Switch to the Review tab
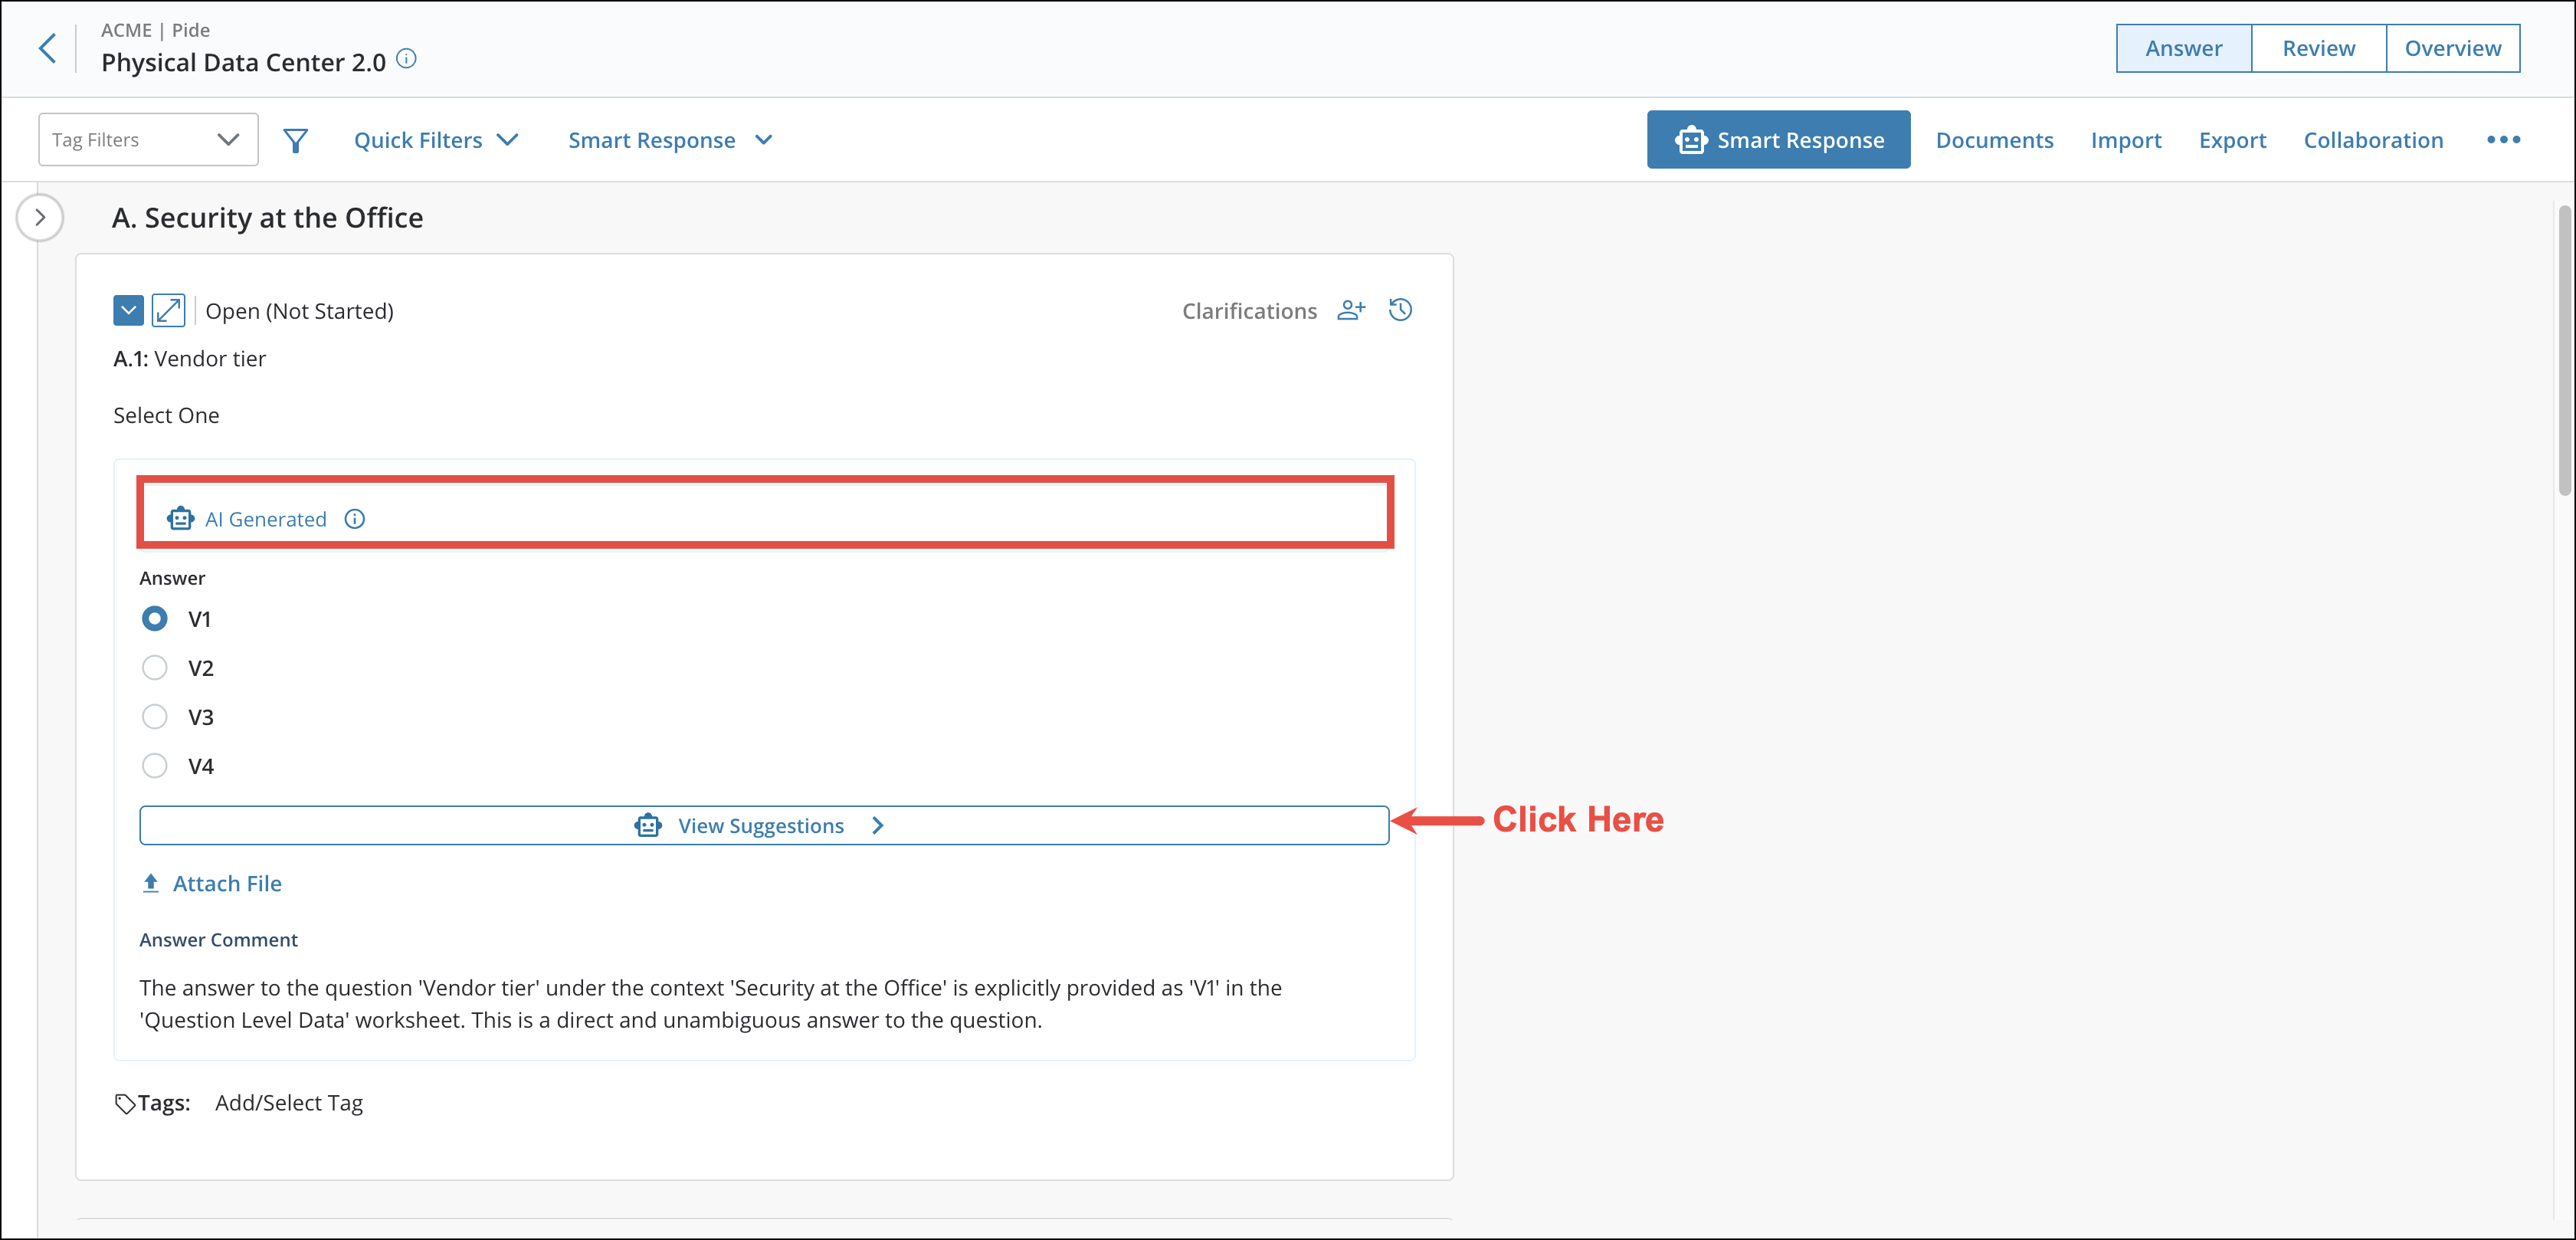Viewport: 2576px width, 1240px height. (x=2317, y=47)
